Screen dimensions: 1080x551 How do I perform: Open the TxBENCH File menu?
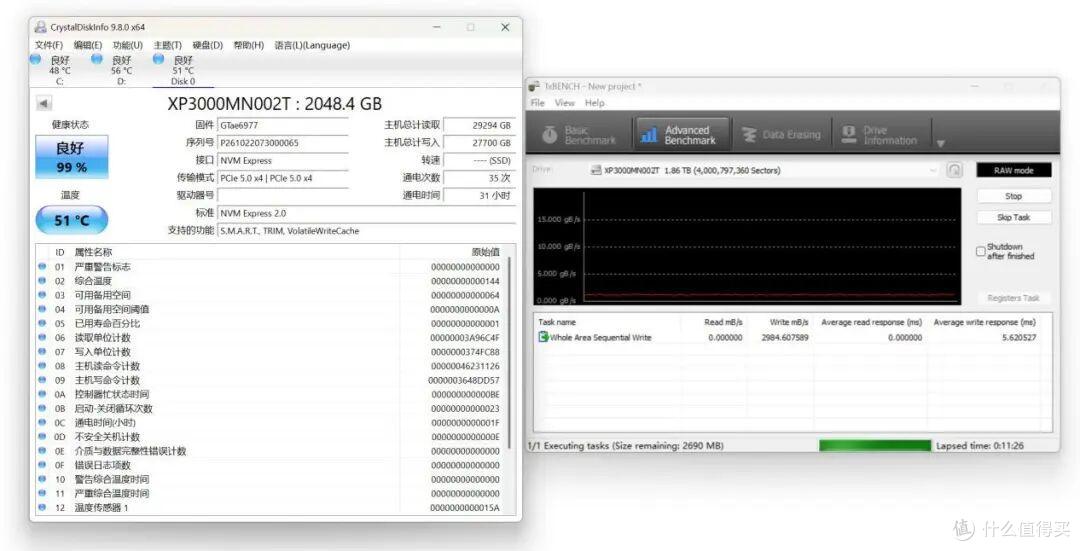point(537,103)
